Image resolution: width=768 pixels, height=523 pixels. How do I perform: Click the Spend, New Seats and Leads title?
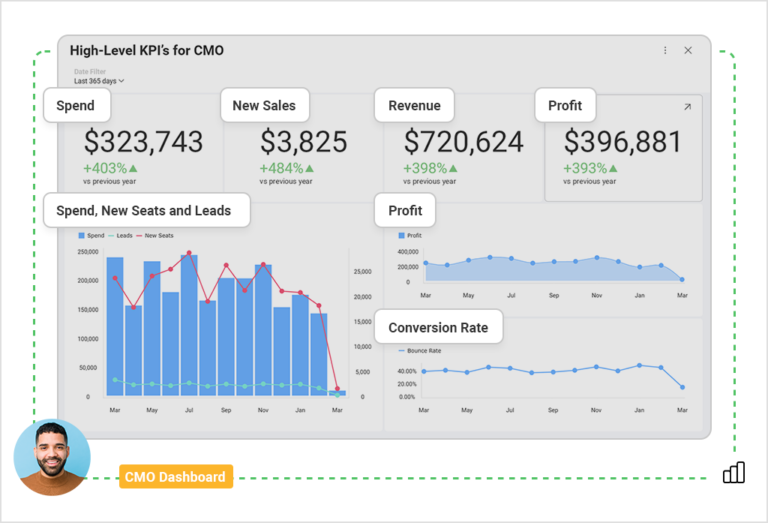coord(146,210)
